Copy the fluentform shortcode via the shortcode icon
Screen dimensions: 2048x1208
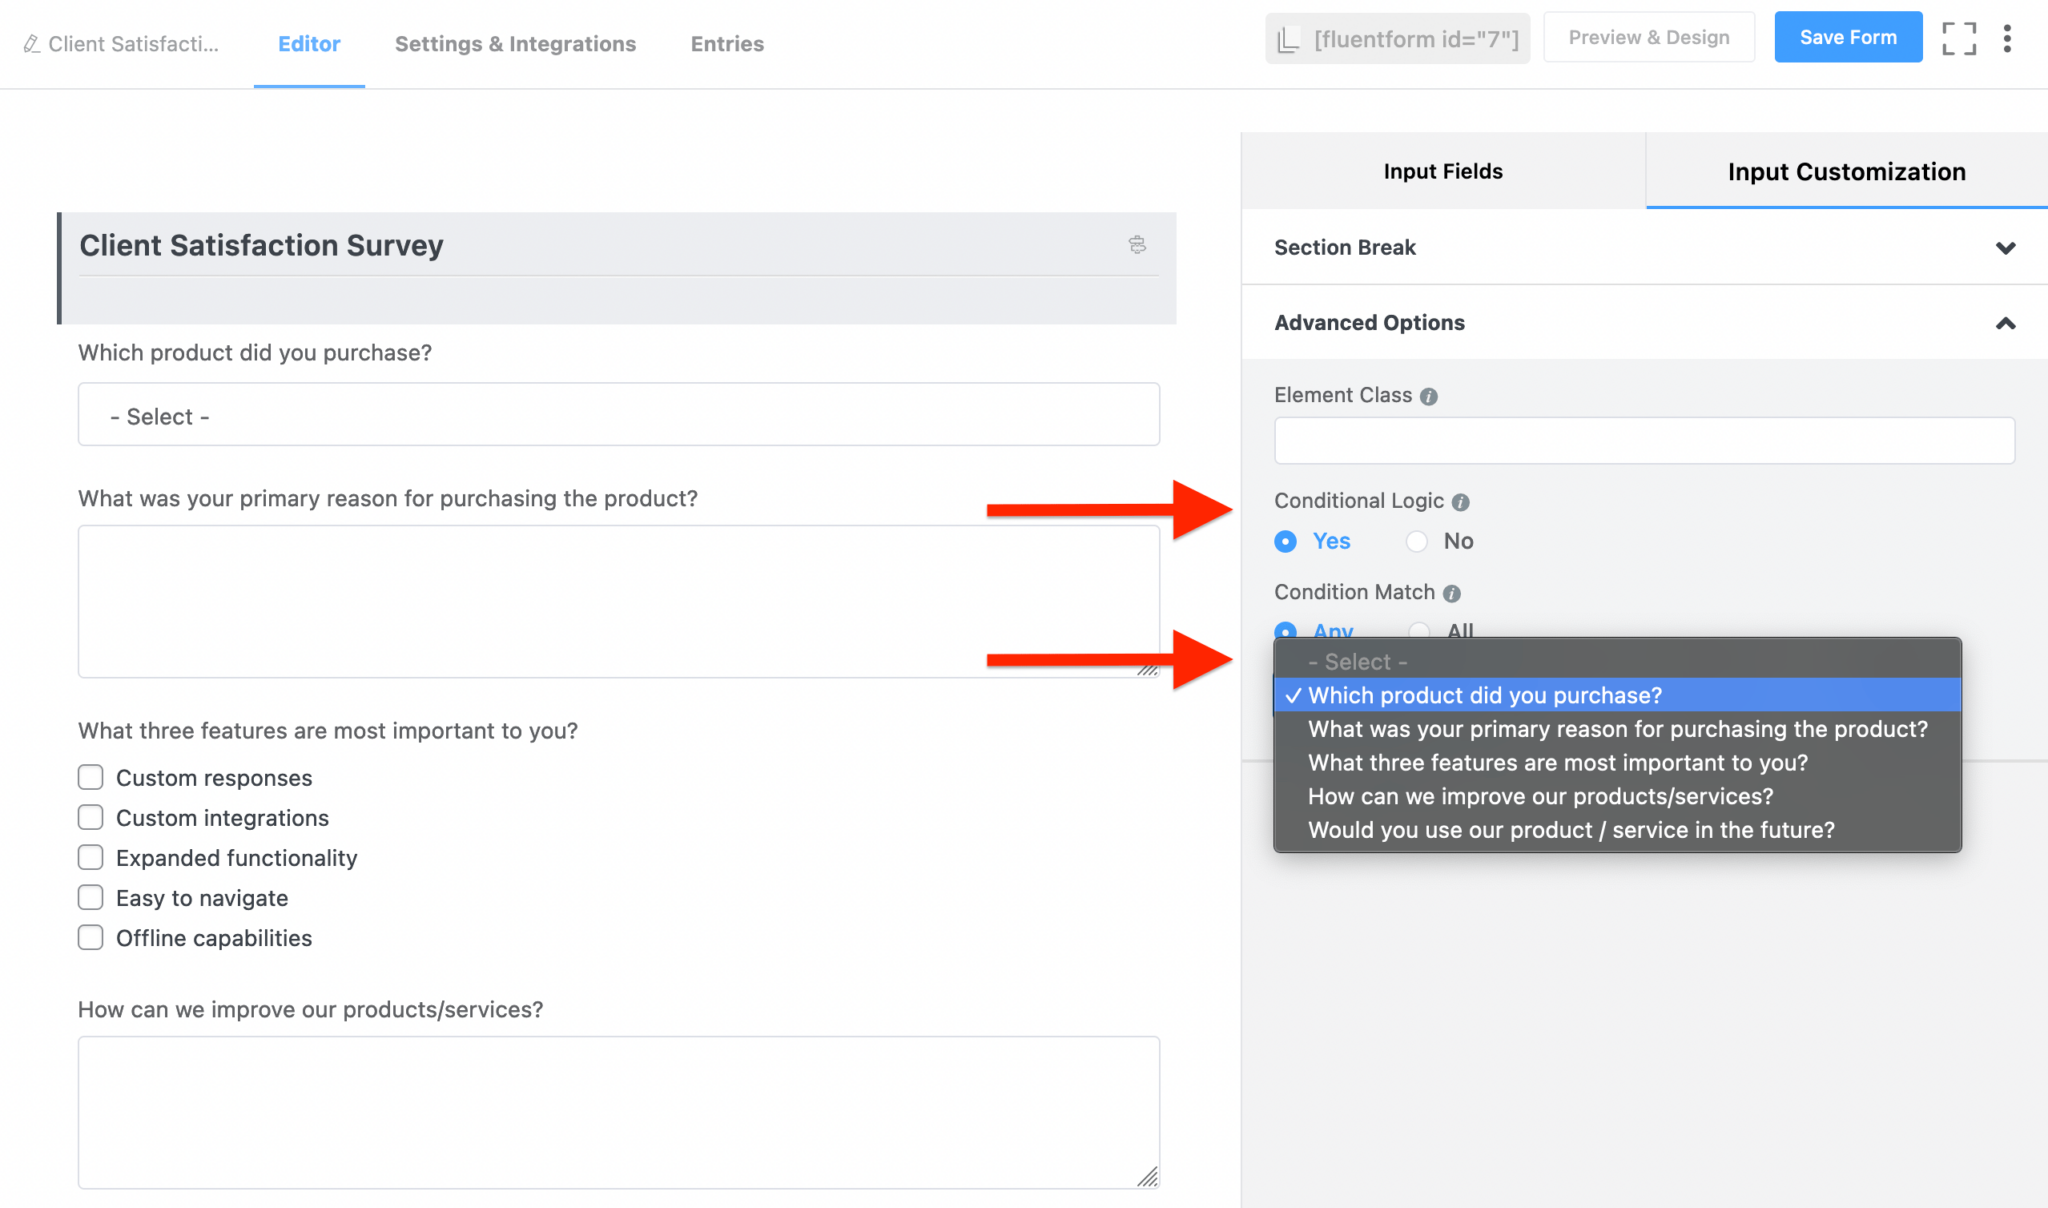click(1288, 38)
